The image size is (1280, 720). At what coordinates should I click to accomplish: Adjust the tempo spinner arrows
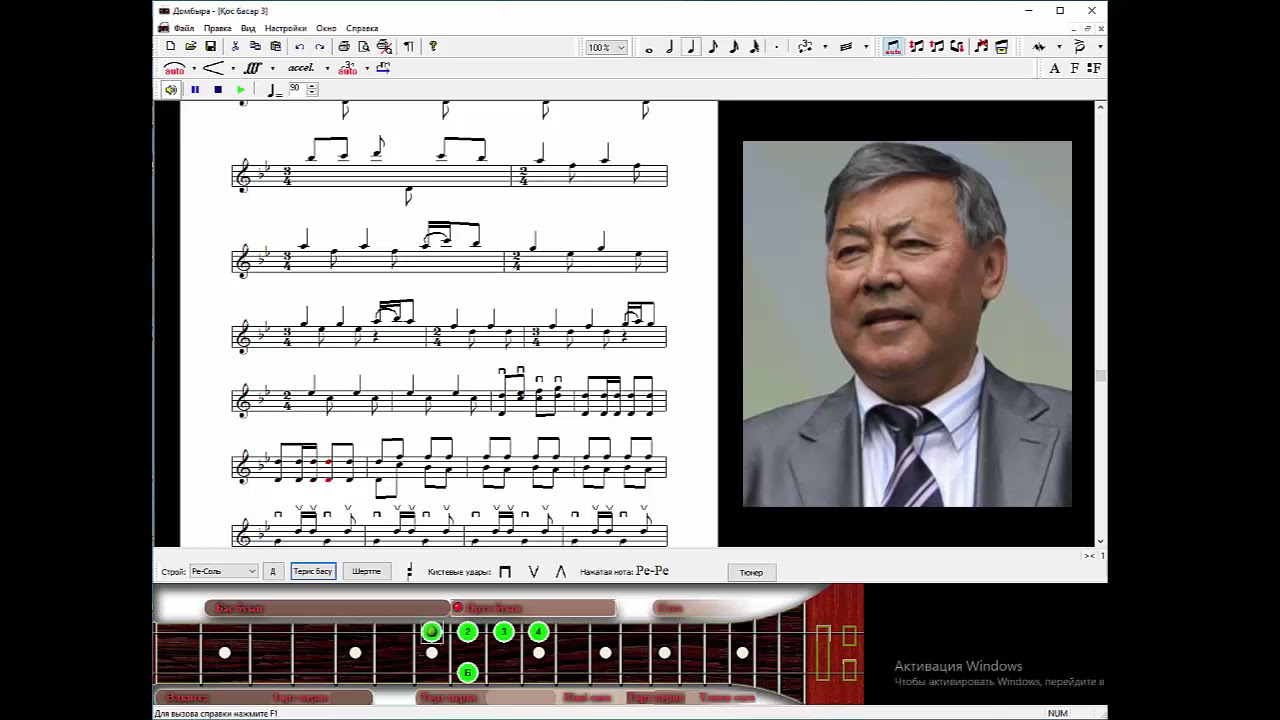point(312,89)
